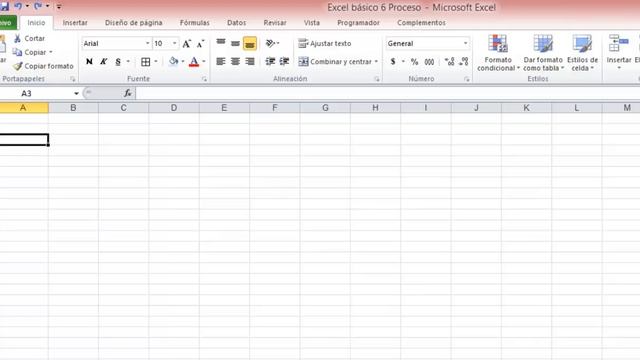Toggle italic (K) formatting
The width and height of the screenshot is (640, 360).
coord(103,62)
